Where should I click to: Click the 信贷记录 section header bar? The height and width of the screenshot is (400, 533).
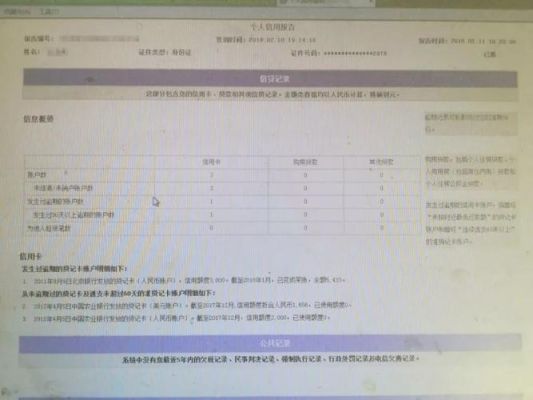pyautogui.click(x=270, y=79)
